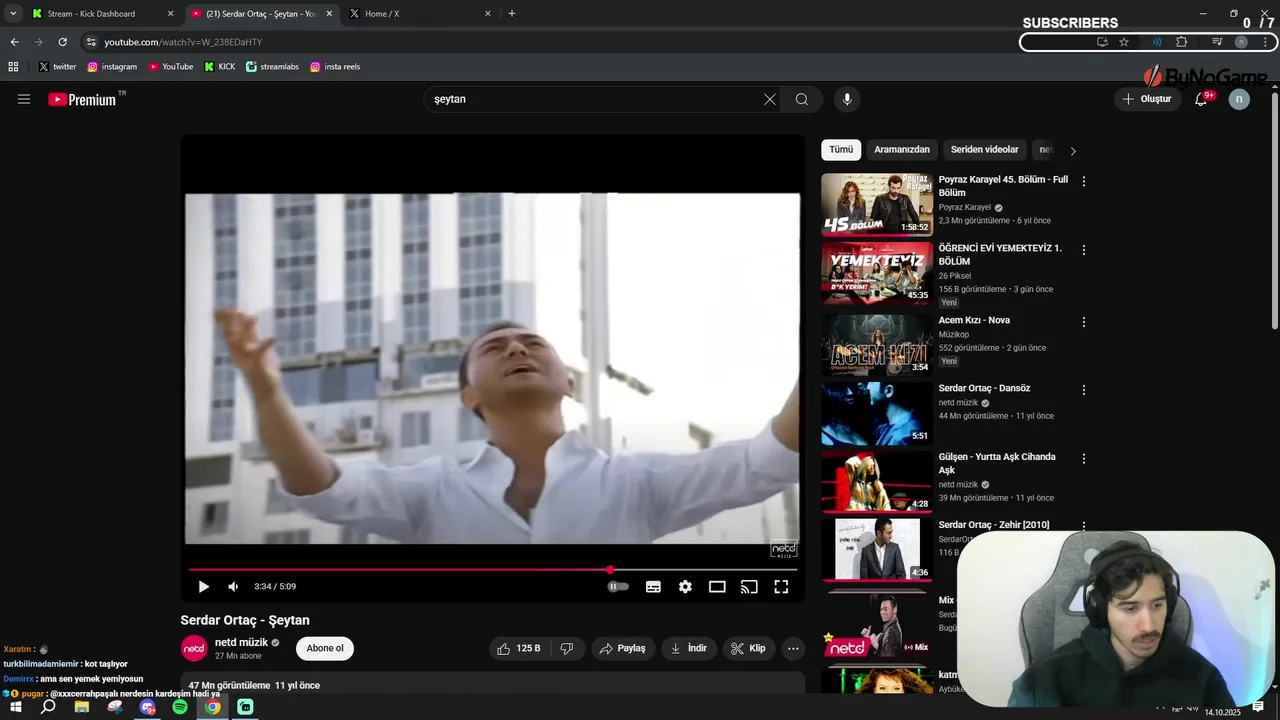Switch to the Stream - Kick Dashboard tab
The height and width of the screenshot is (720, 1280).
point(102,14)
